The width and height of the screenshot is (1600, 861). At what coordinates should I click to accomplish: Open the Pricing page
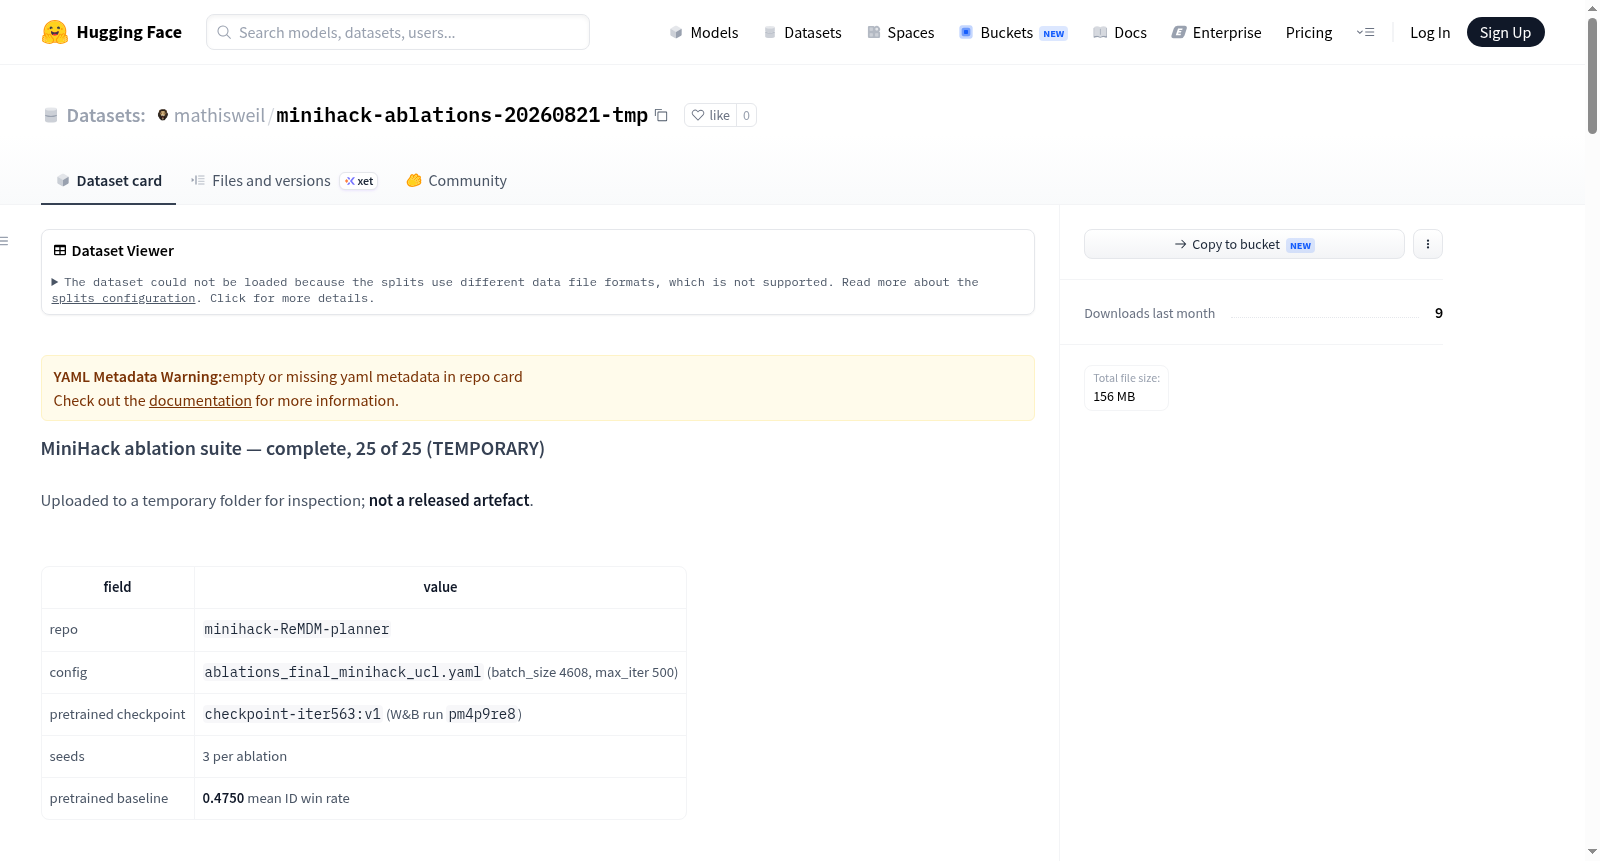[x=1309, y=32]
